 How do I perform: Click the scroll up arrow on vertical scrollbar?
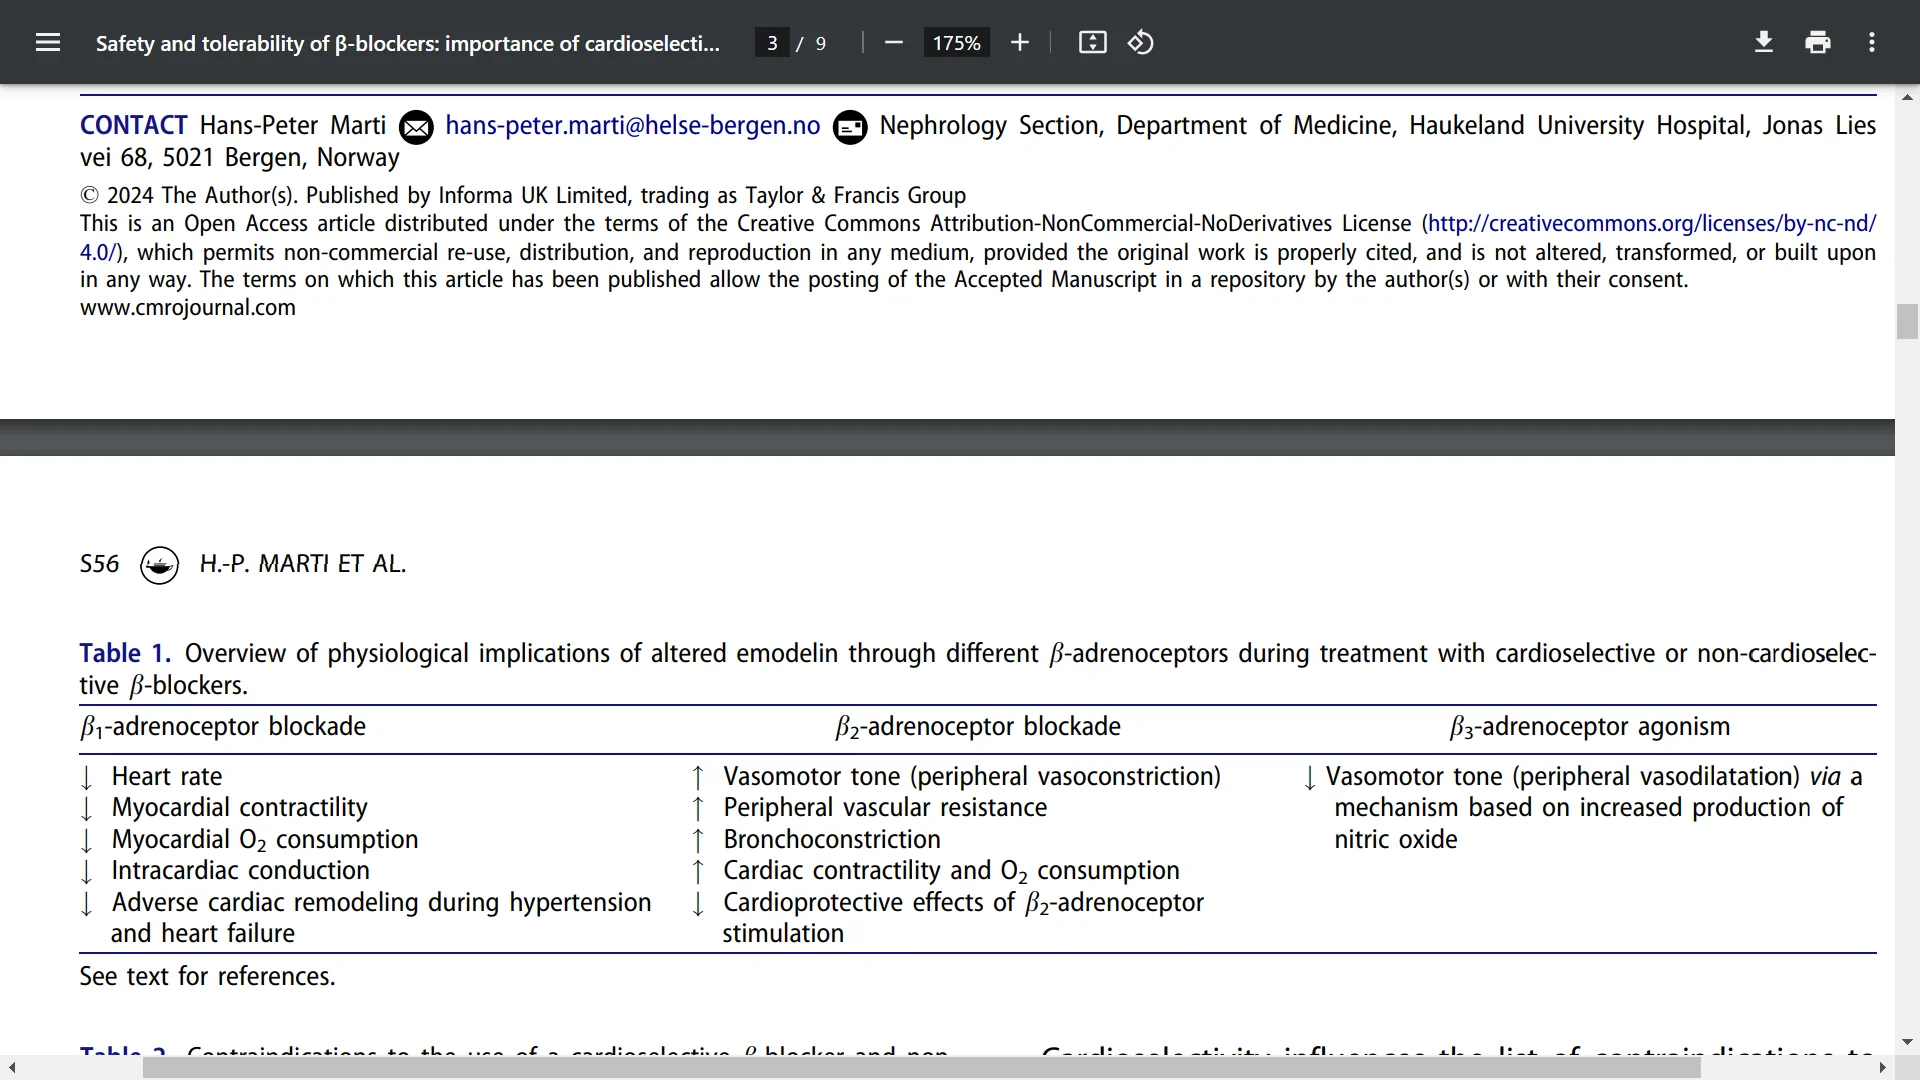click(x=1907, y=97)
